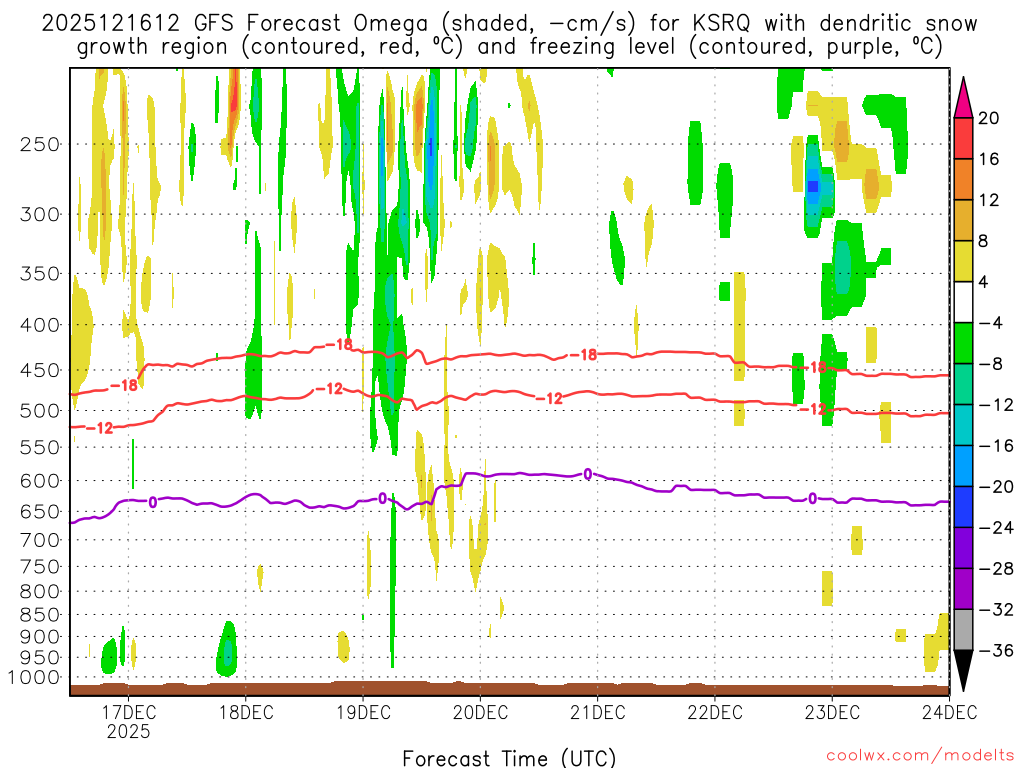
Task: Click the orange colorbar segment between 12 and 16
Action: [x=963, y=179]
